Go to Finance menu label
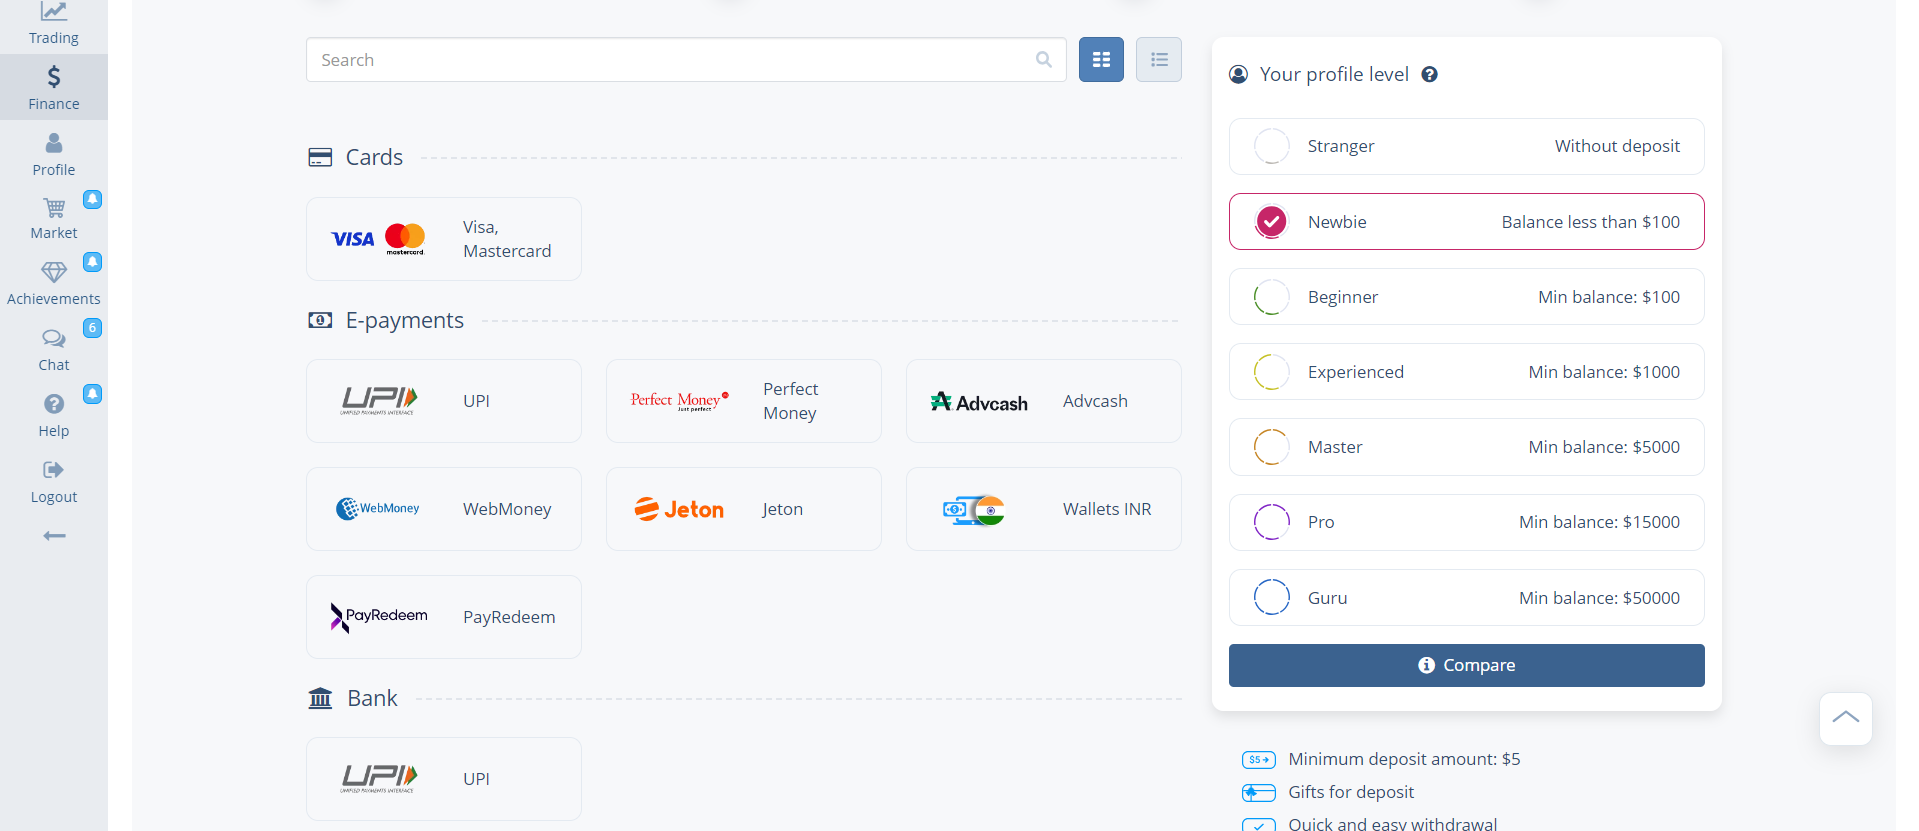 tap(54, 104)
